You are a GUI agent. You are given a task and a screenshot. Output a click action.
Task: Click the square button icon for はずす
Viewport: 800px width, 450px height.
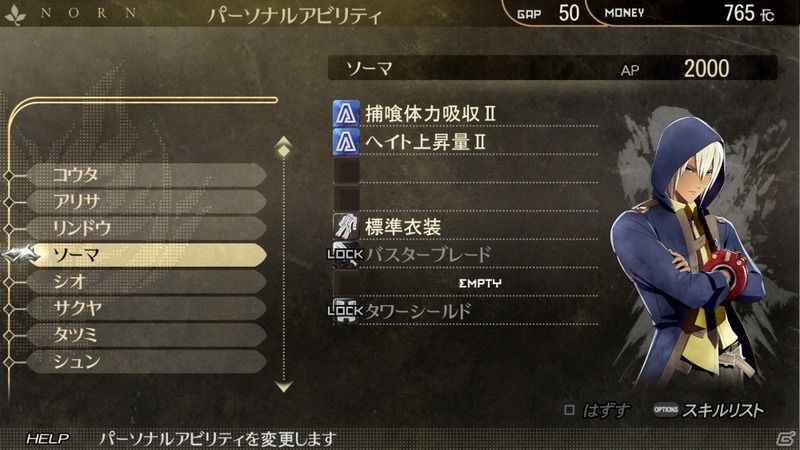[569, 410]
